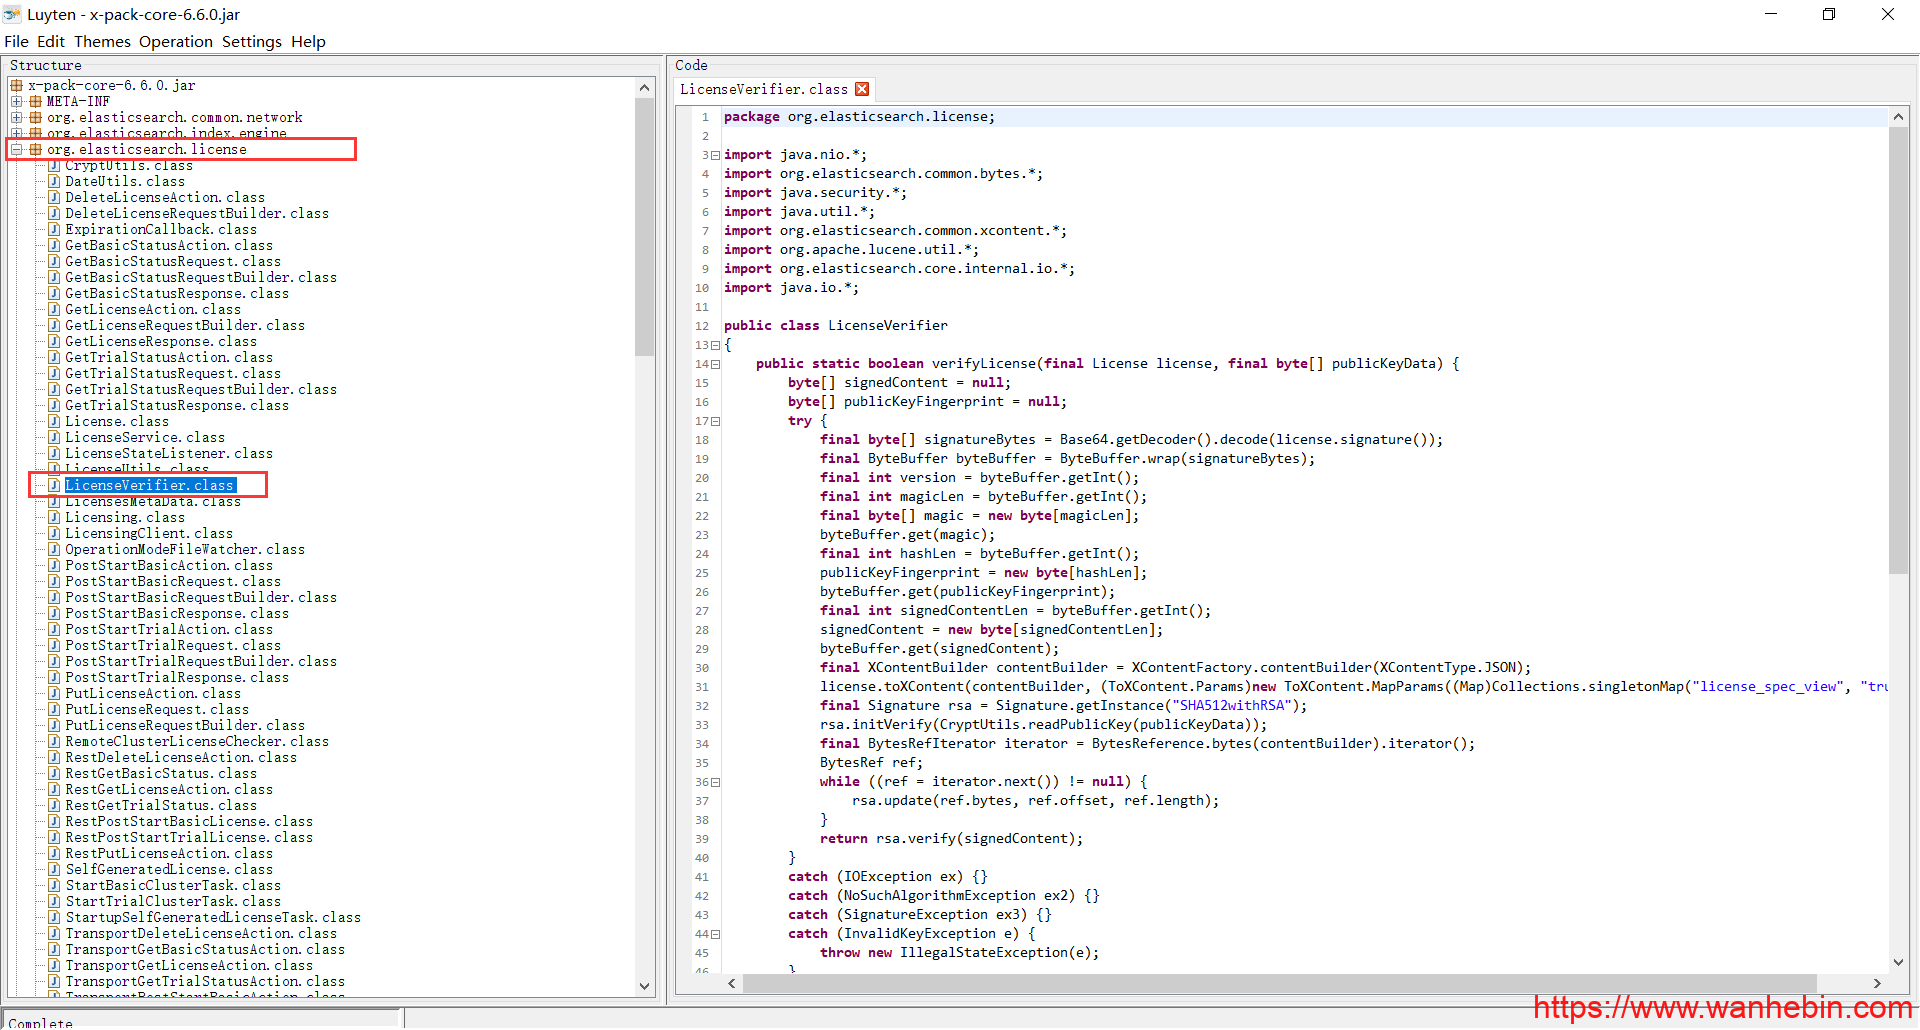Click the LicenseService.class file icon
This screenshot has height=1030, width=1920.
tap(54, 437)
